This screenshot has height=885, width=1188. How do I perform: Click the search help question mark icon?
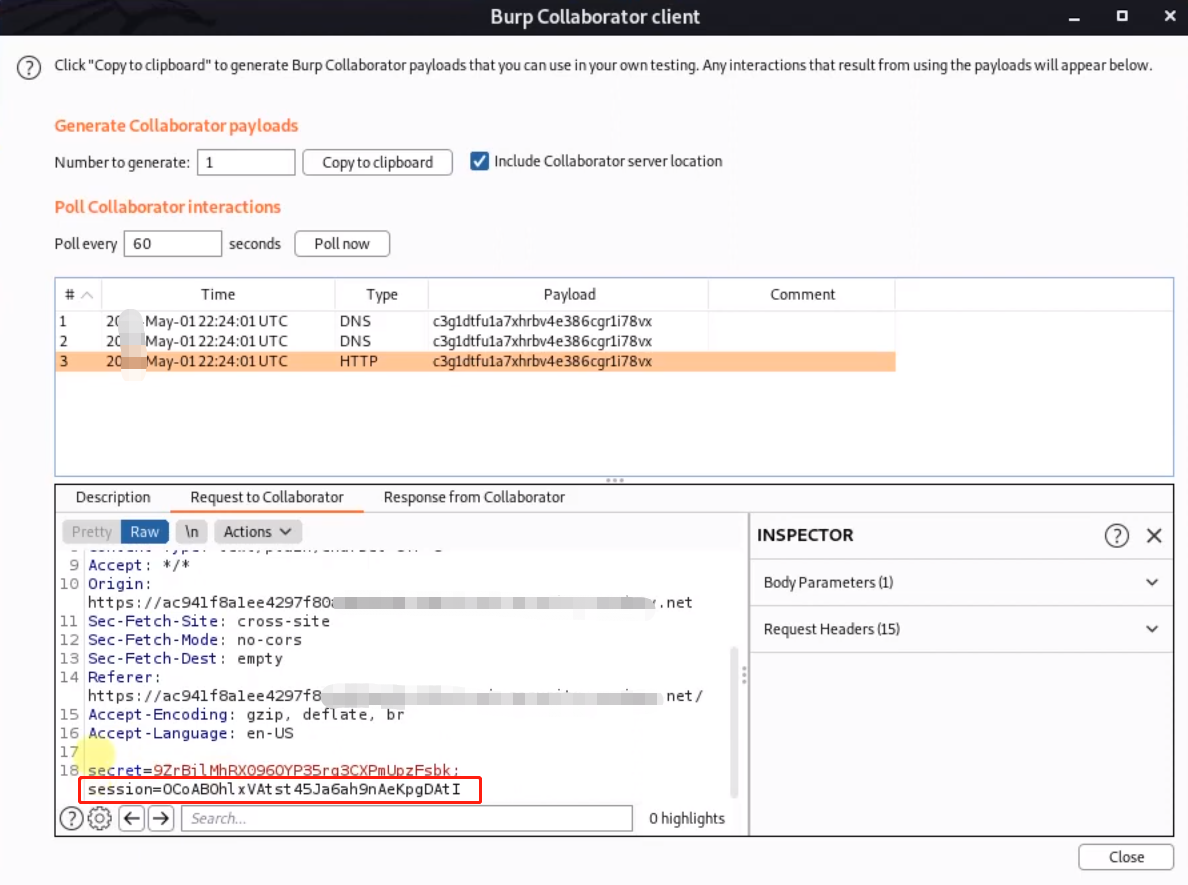click(x=70, y=819)
